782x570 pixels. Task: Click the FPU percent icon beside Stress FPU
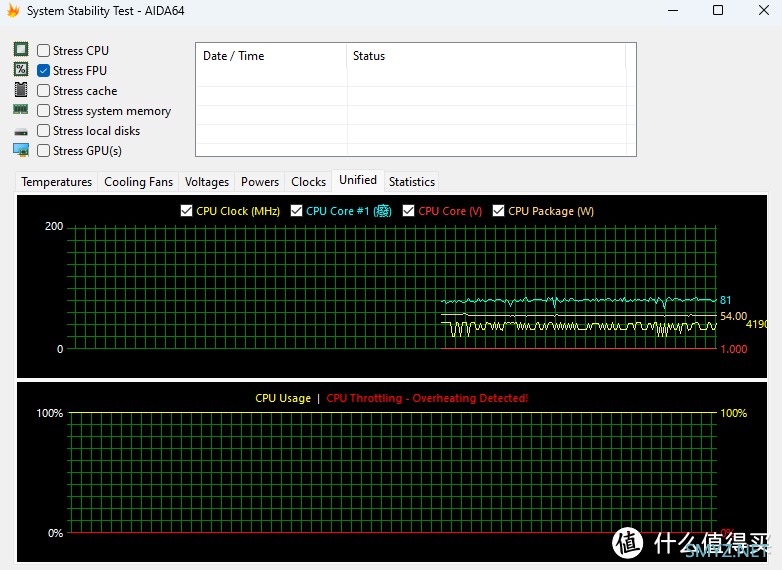[x=21, y=69]
